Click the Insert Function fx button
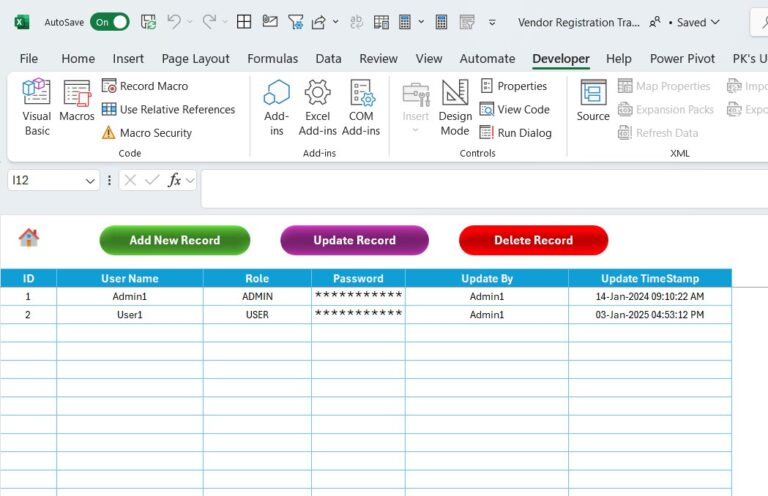The height and width of the screenshot is (496, 768). tap(173, 180)
